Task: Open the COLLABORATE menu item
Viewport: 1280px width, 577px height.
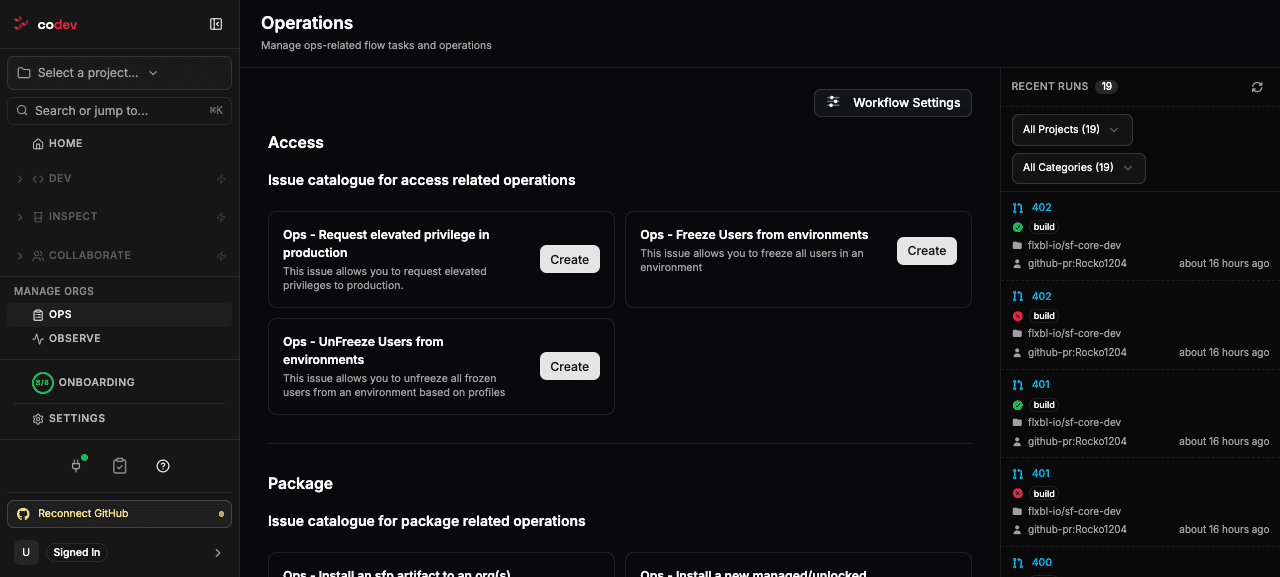Action: (x=90, y=256)
